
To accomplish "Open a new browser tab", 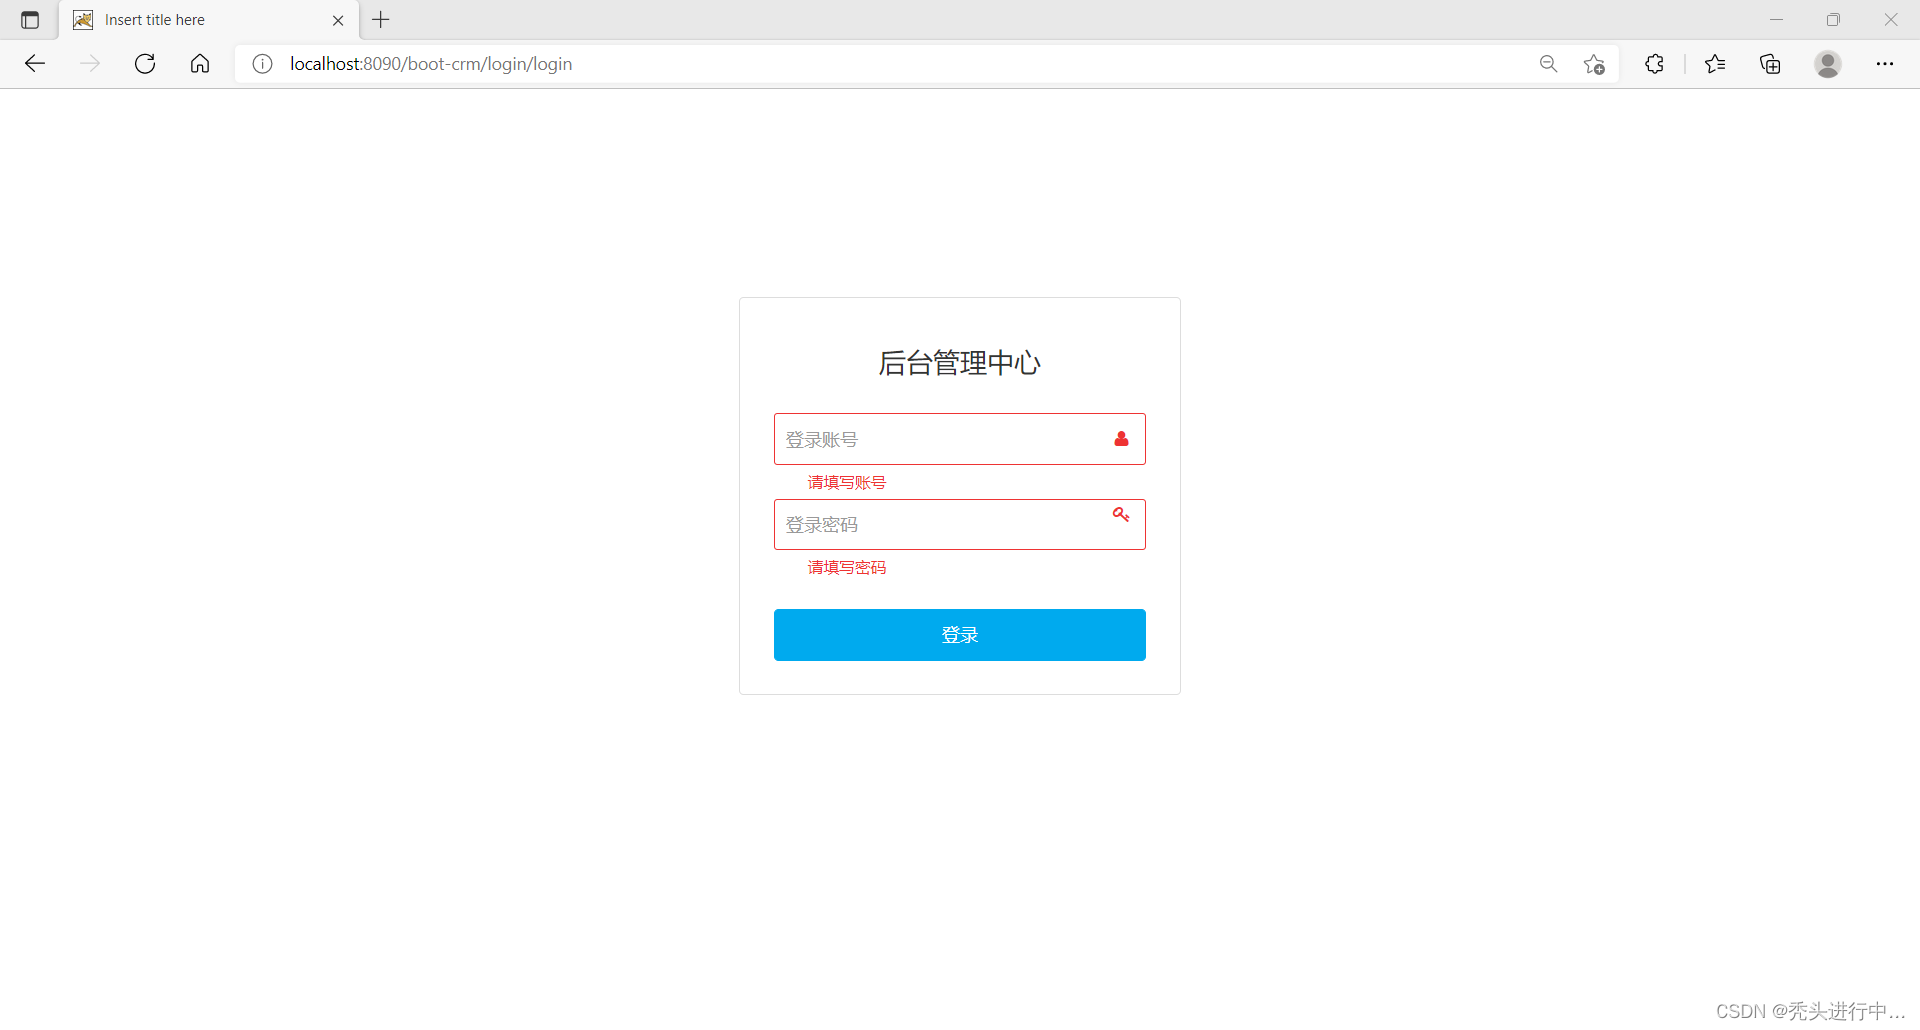I will tap(380, 19).
